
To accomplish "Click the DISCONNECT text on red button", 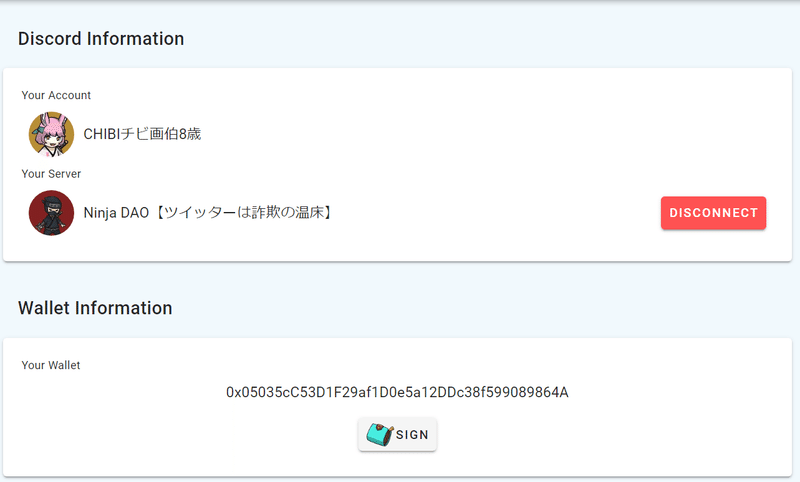I will (713, 213).
